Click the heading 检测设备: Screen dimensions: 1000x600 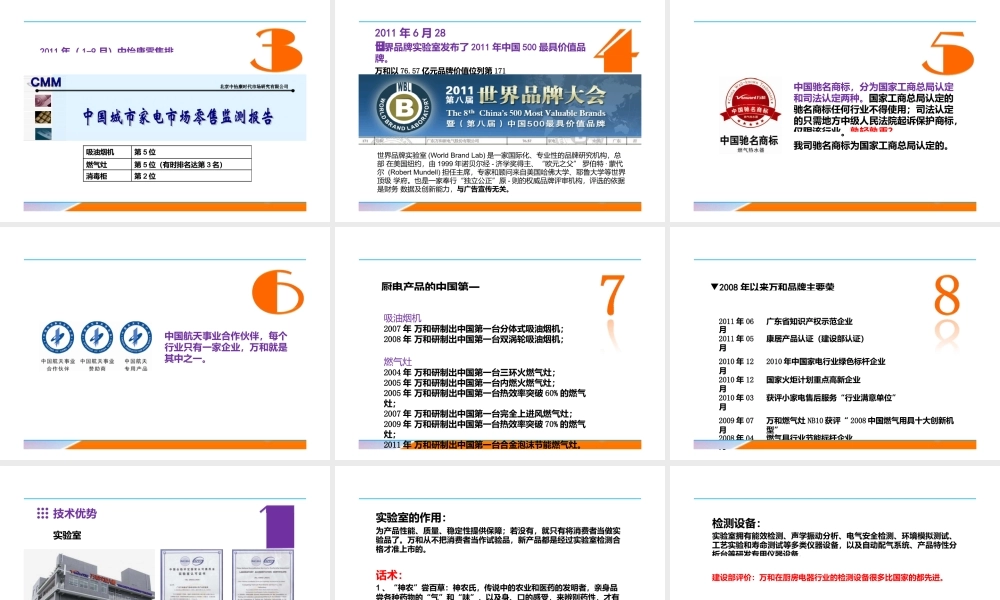click(736, 523)
